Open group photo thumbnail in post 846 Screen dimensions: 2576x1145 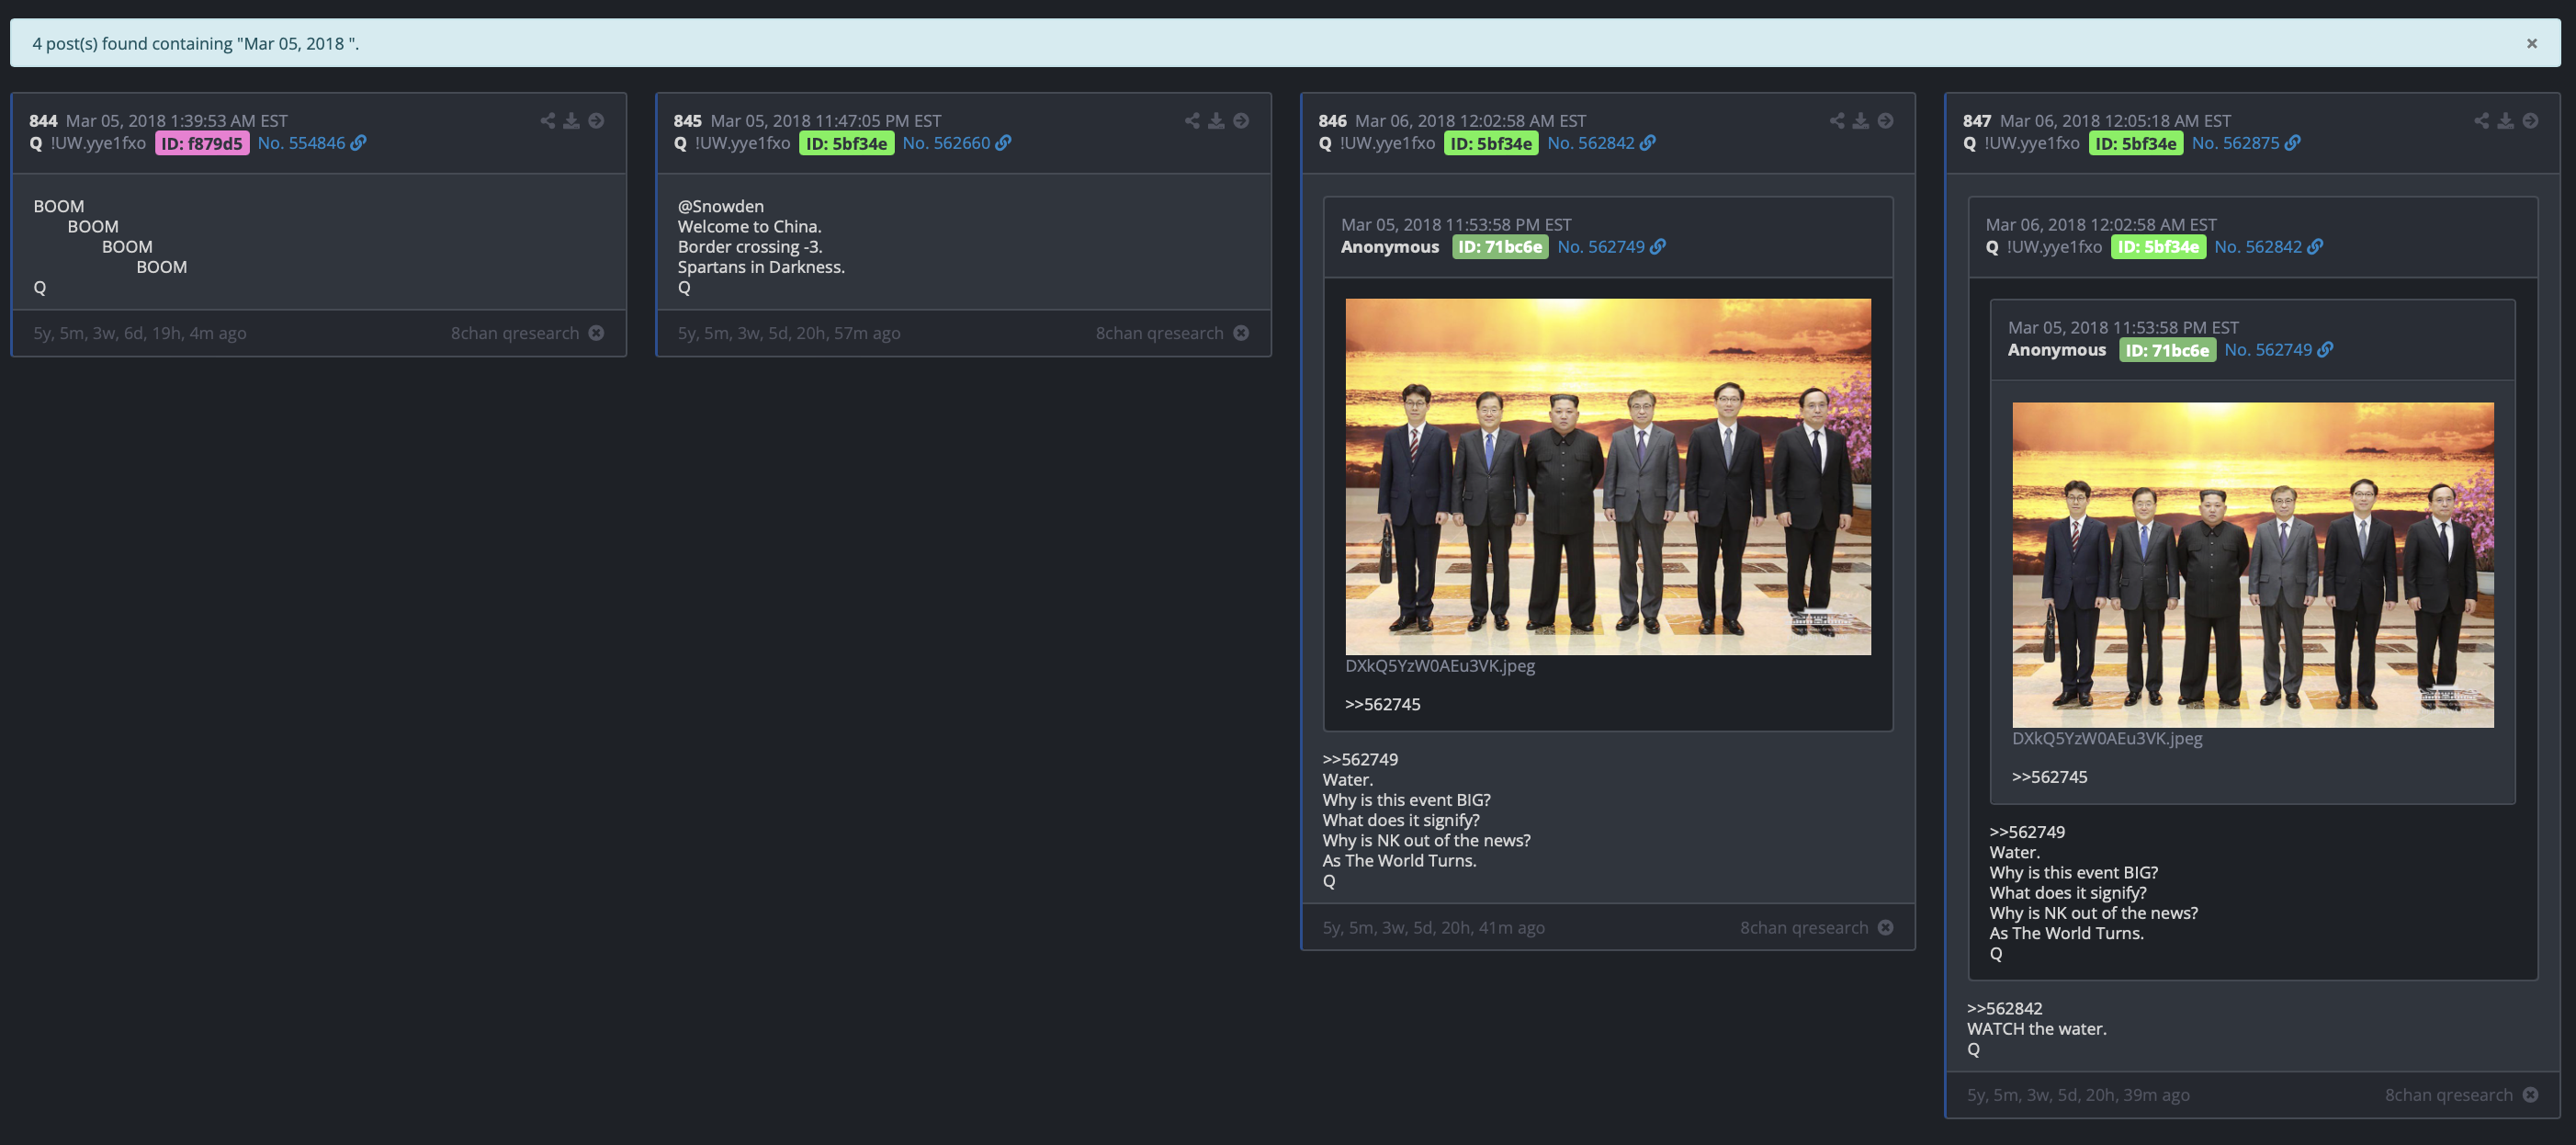(1608, 476)
